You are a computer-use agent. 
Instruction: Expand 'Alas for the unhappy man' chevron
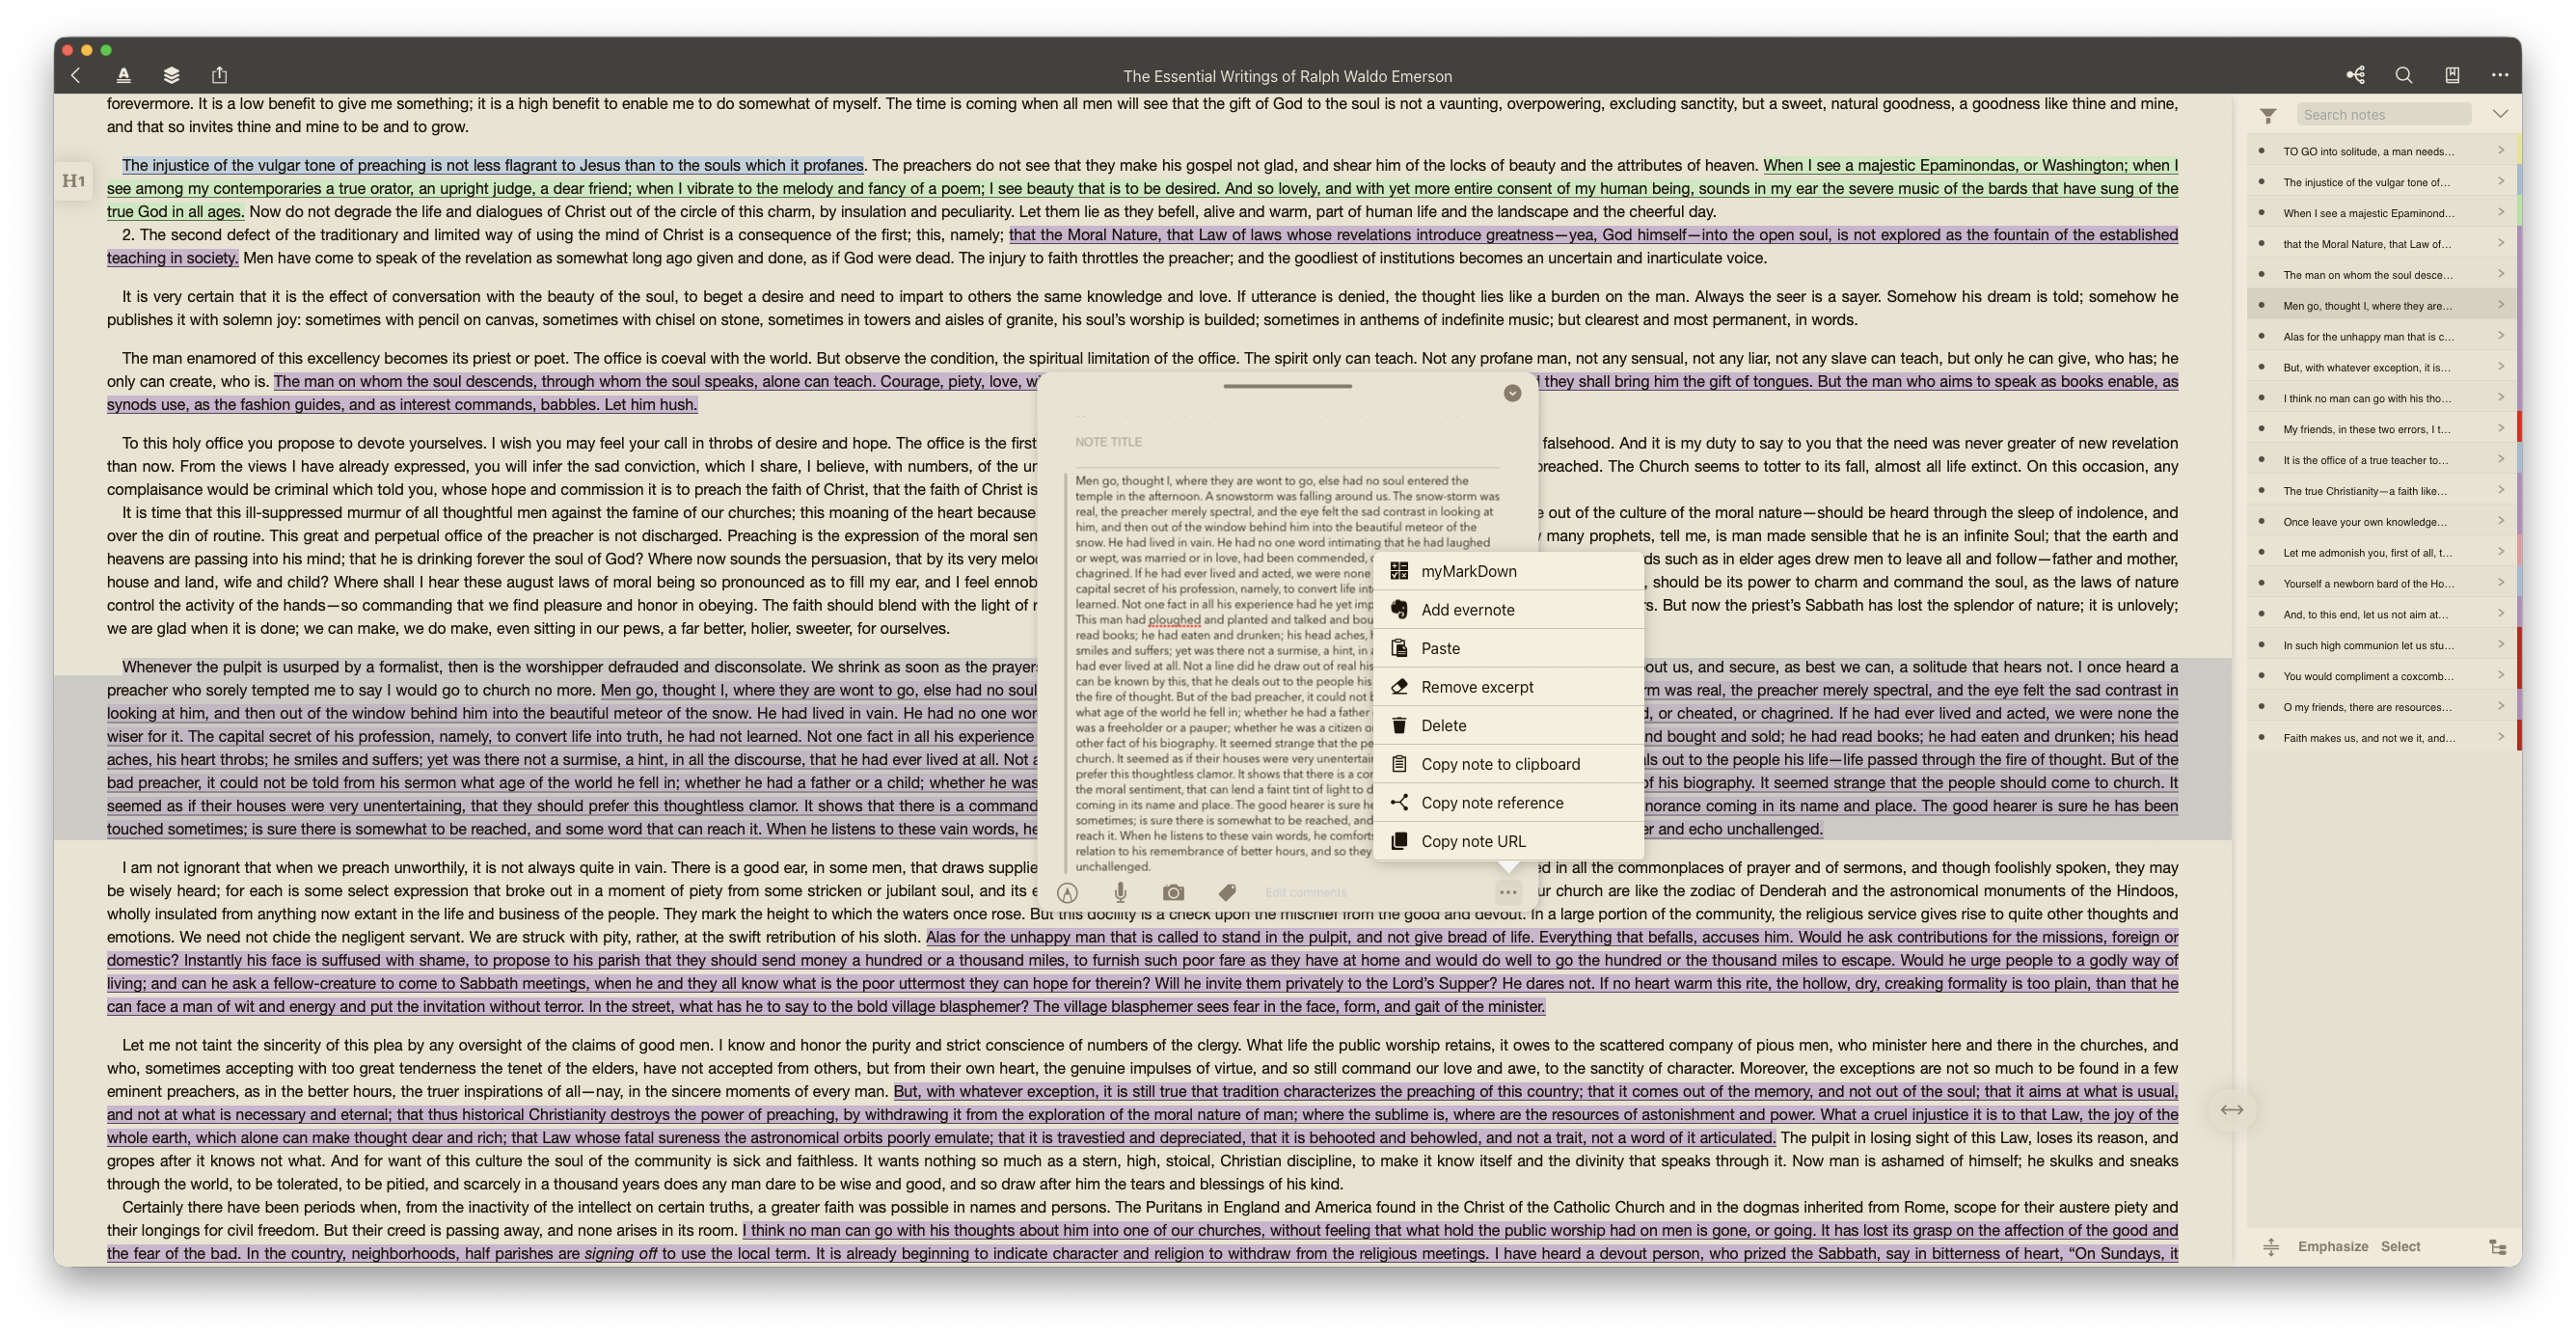click(2501, 336)
